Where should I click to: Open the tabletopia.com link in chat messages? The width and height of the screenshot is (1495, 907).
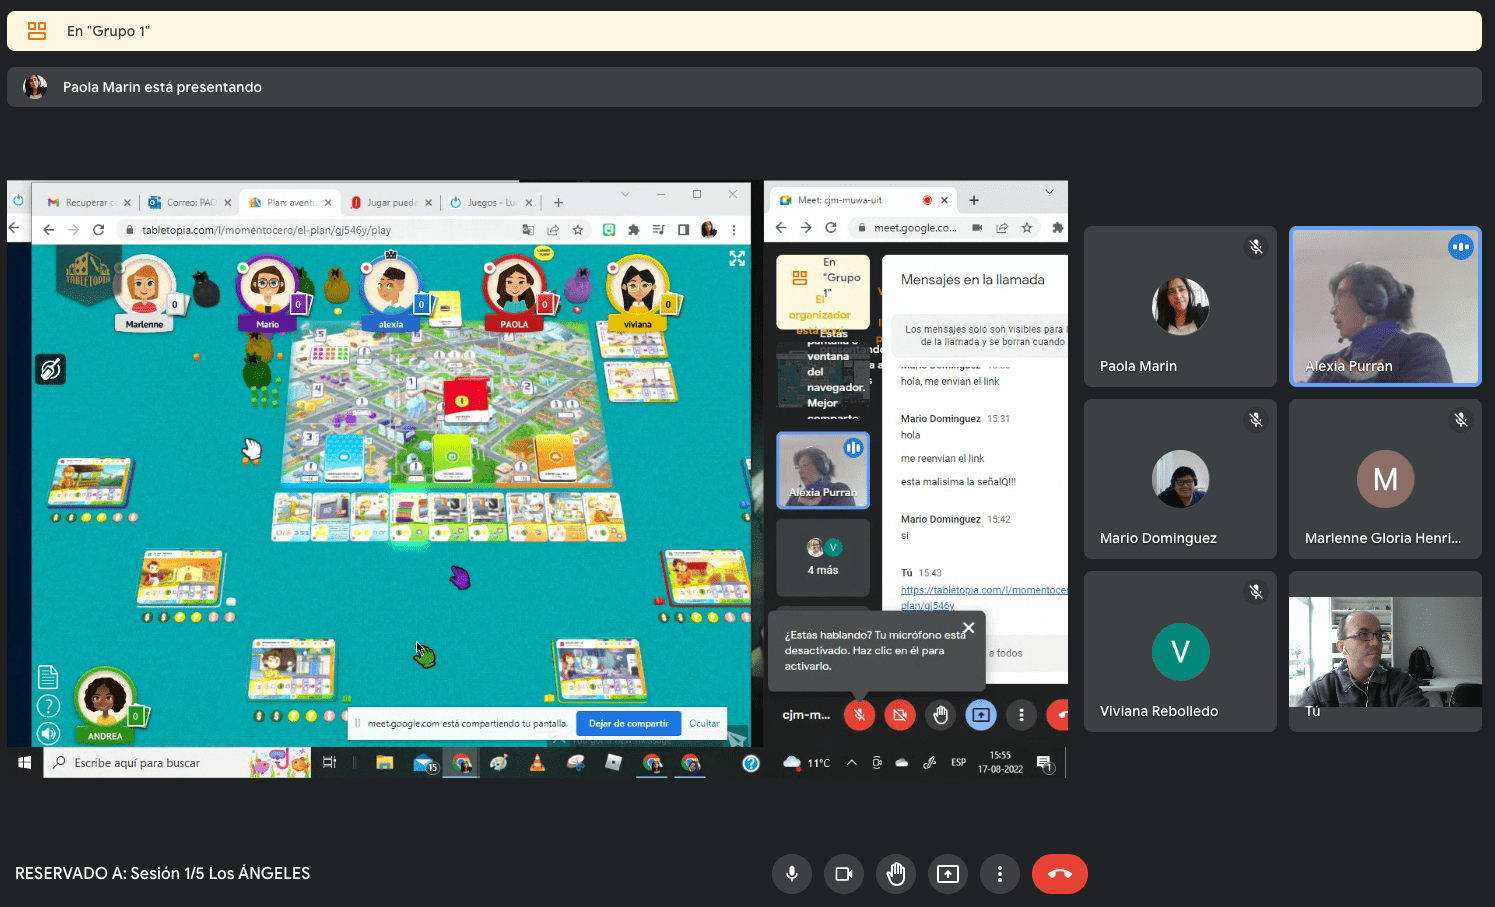pyautogui.click(x=983, y=597)
